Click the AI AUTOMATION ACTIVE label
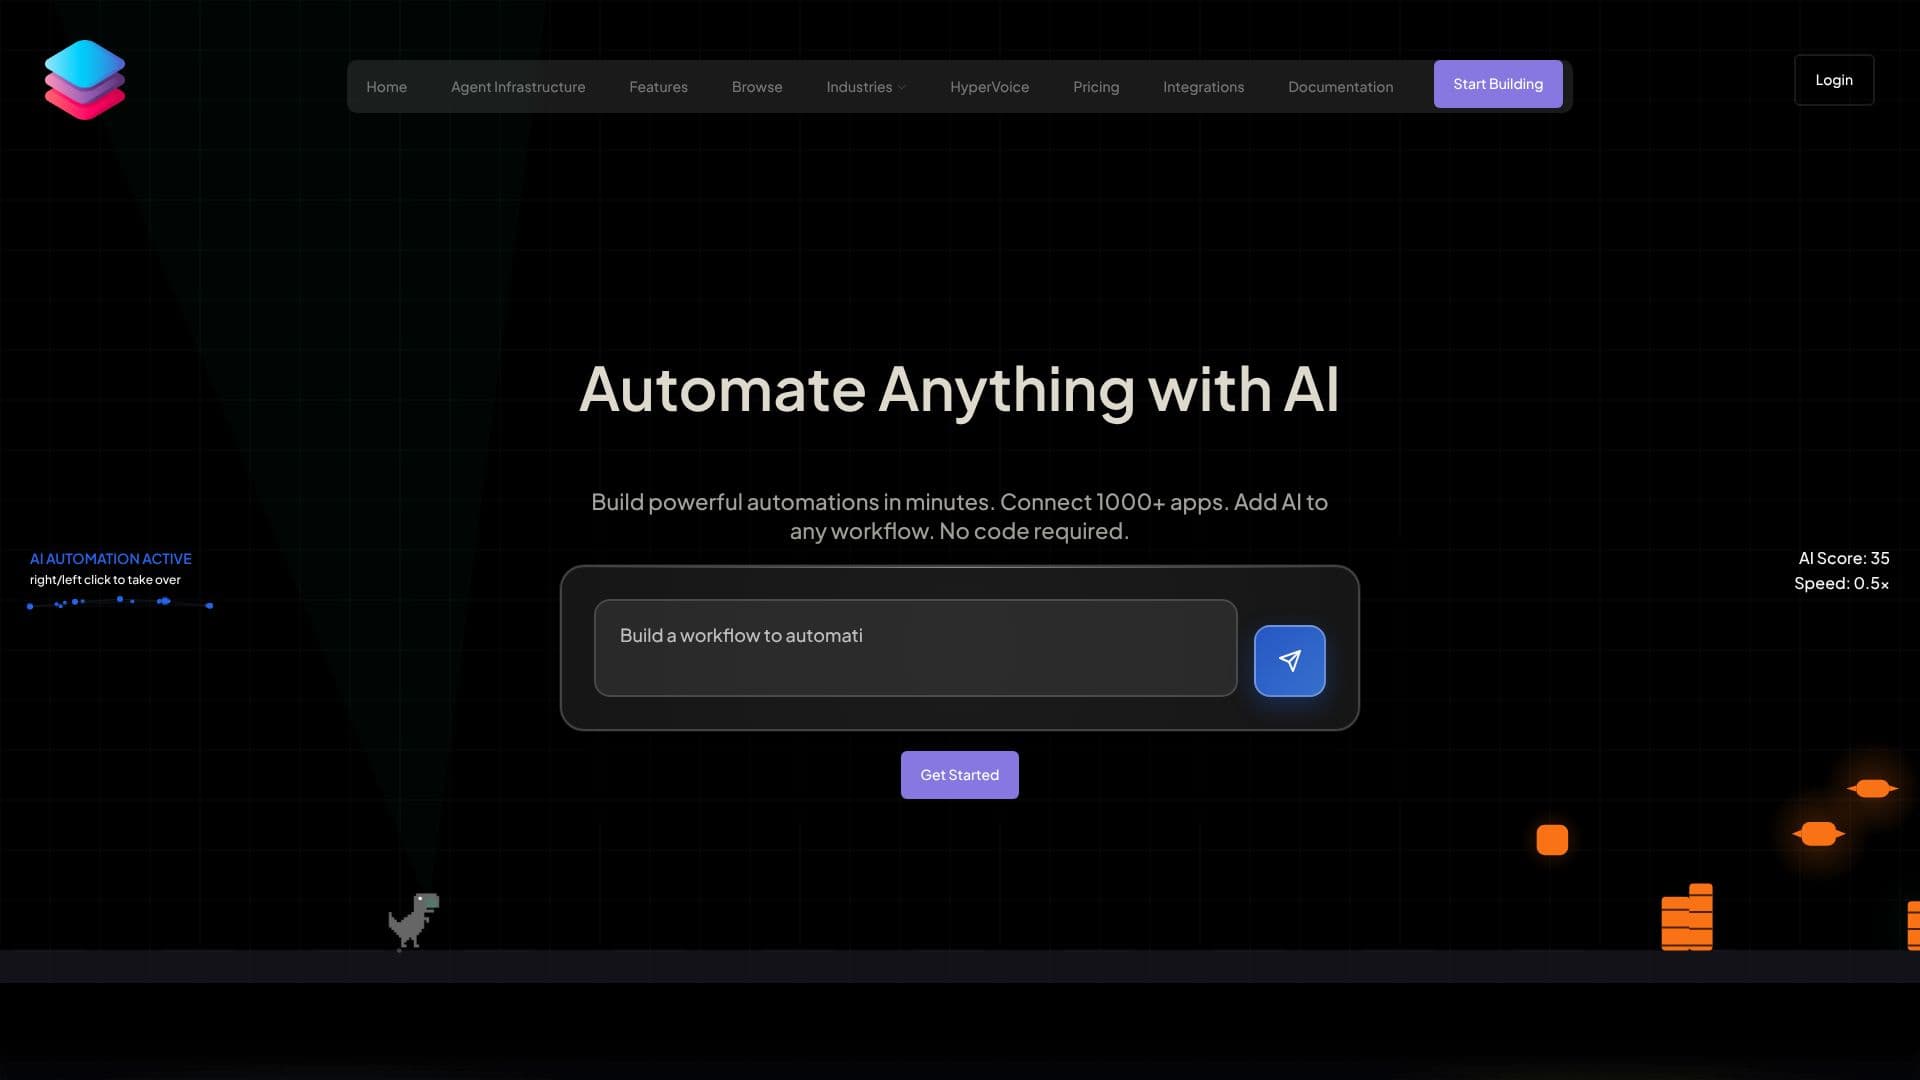 click(x=111, y=559)
